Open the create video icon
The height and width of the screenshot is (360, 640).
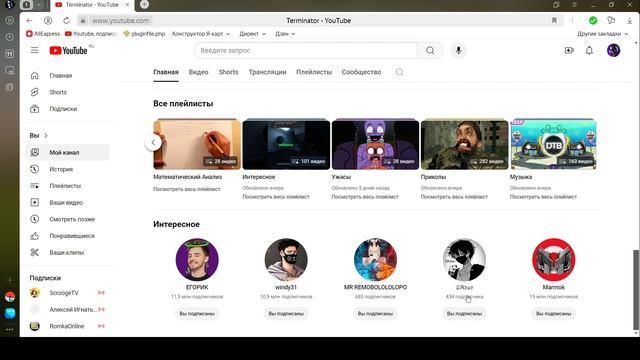point(569,50)
